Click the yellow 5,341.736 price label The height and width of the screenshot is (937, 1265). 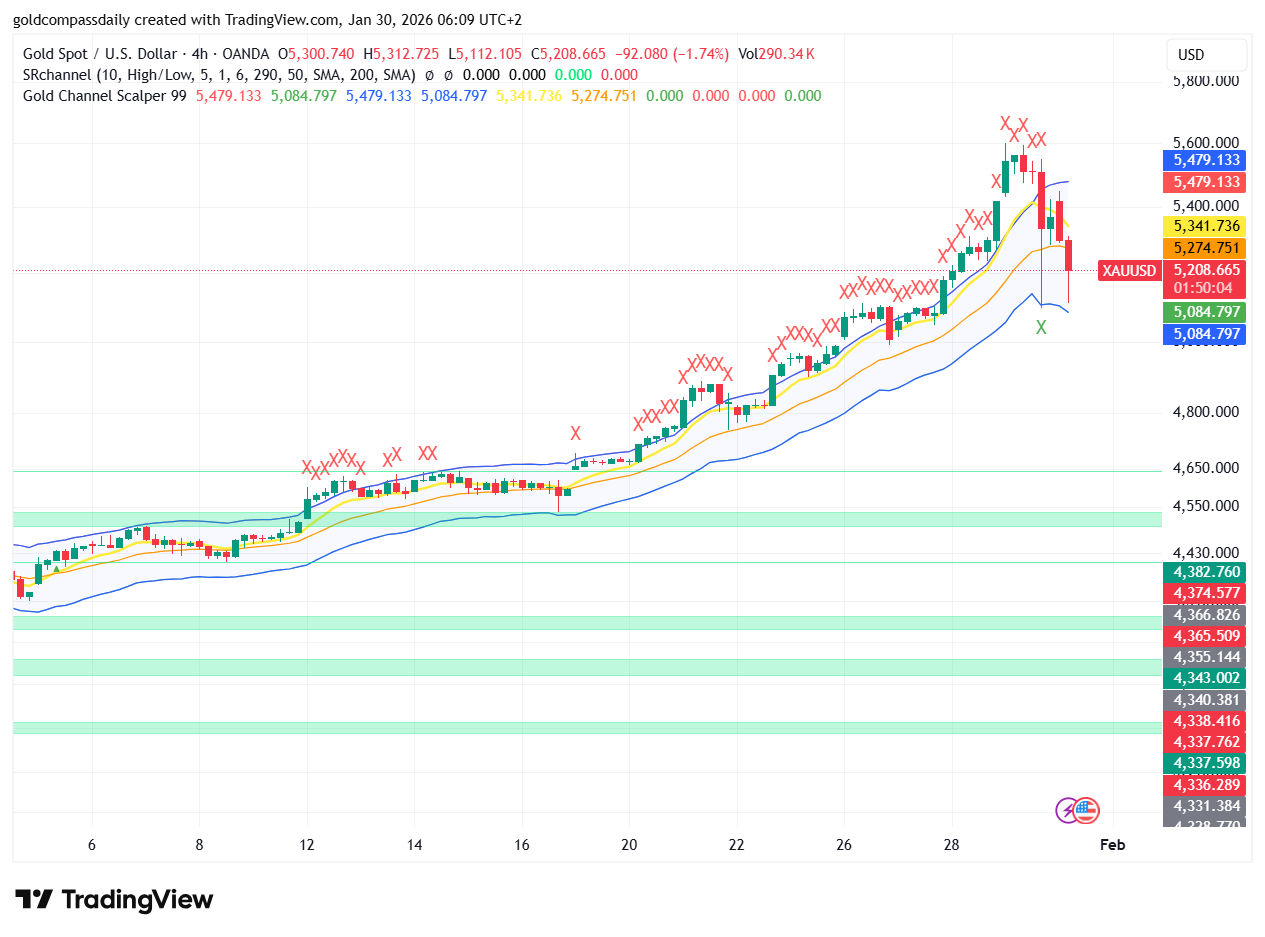coord(1203,226)
